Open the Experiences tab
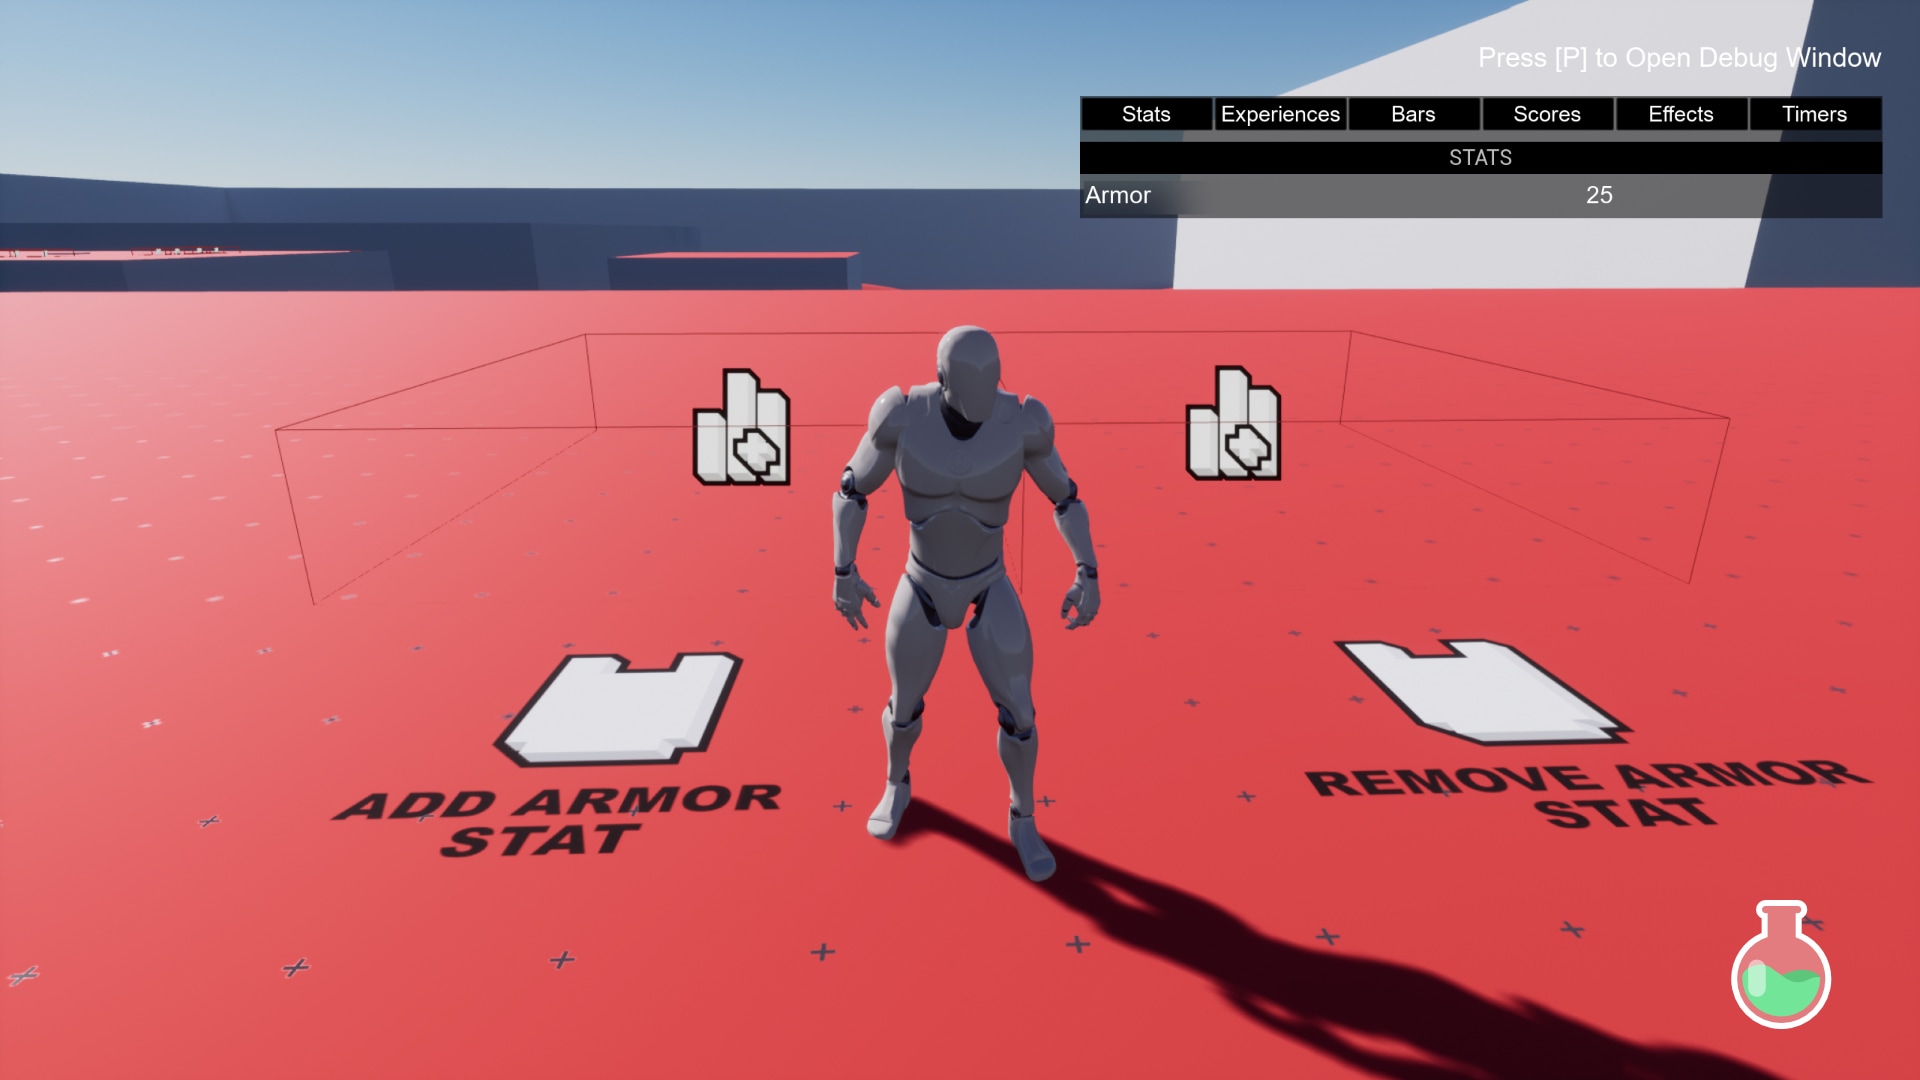Image resolution: width=1920 pixels, height=1080 pixels. pos(1280,114)
